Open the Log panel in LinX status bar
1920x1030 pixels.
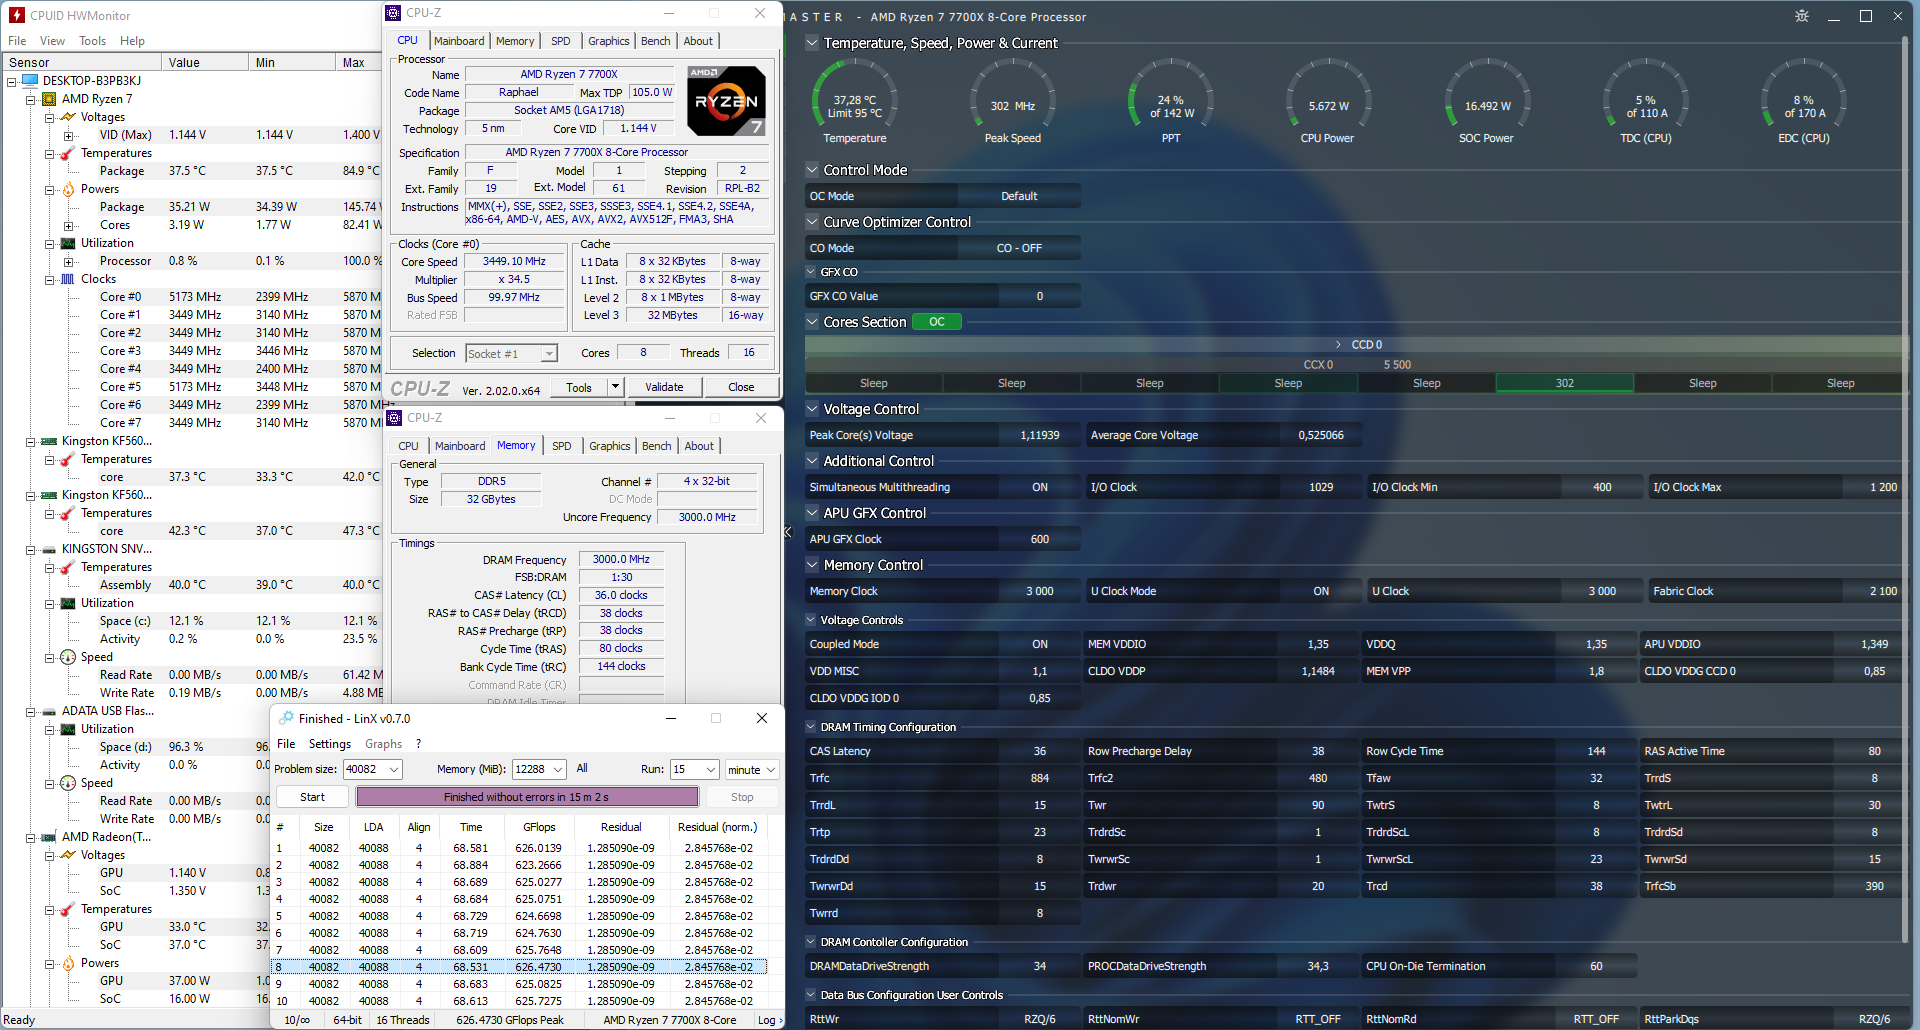point(767,1020)
